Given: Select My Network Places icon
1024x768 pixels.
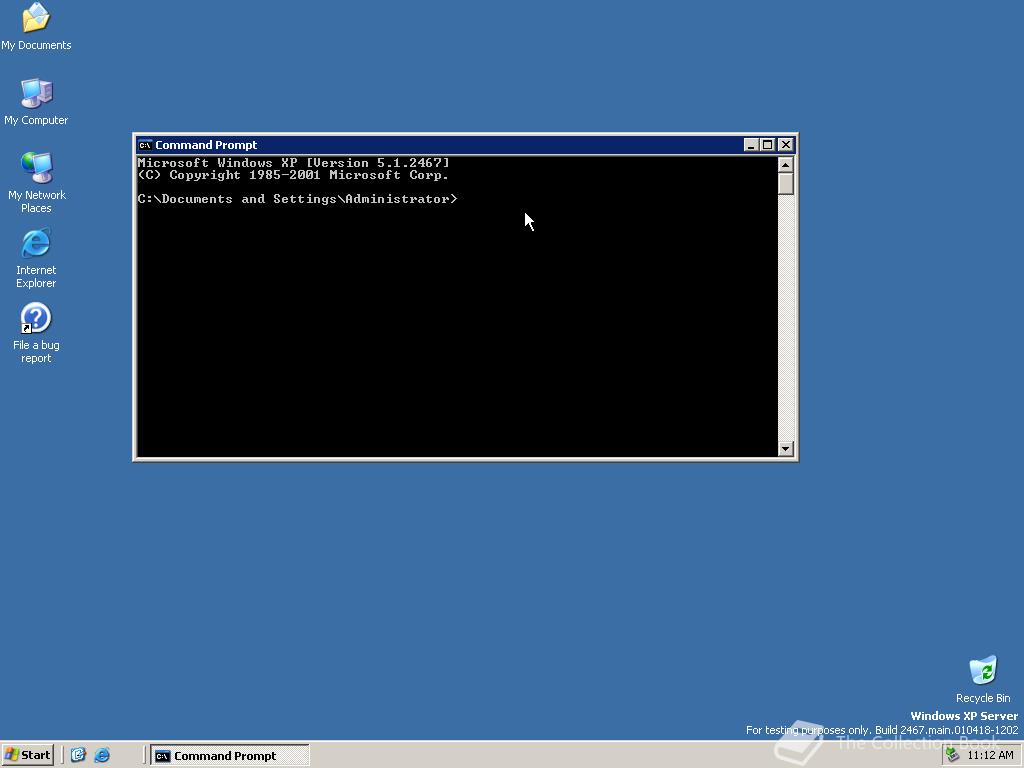Looking at the screenshot, I should coord(36,182).
